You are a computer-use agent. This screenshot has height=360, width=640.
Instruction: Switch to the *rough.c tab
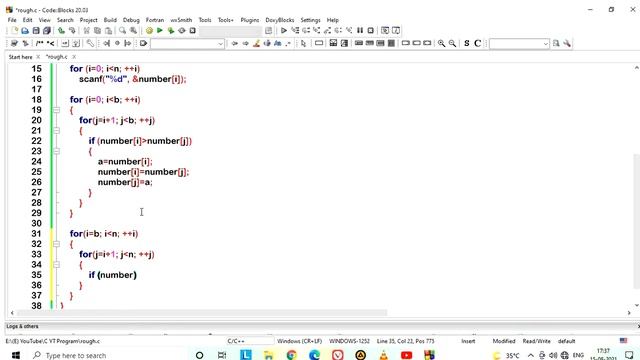coord(57,57)
